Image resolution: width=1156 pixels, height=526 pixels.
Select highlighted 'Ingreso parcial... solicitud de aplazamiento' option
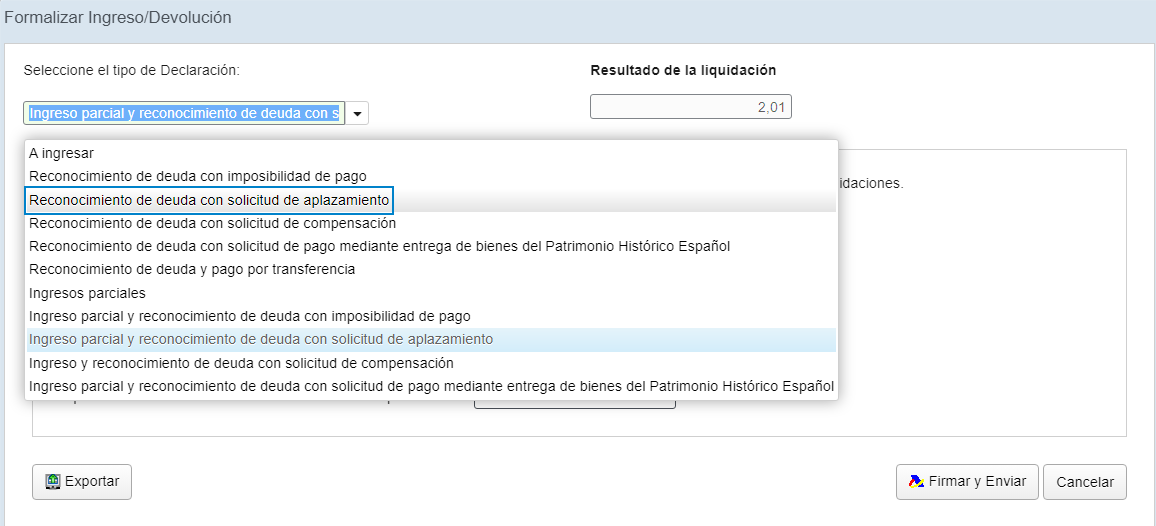431,340
